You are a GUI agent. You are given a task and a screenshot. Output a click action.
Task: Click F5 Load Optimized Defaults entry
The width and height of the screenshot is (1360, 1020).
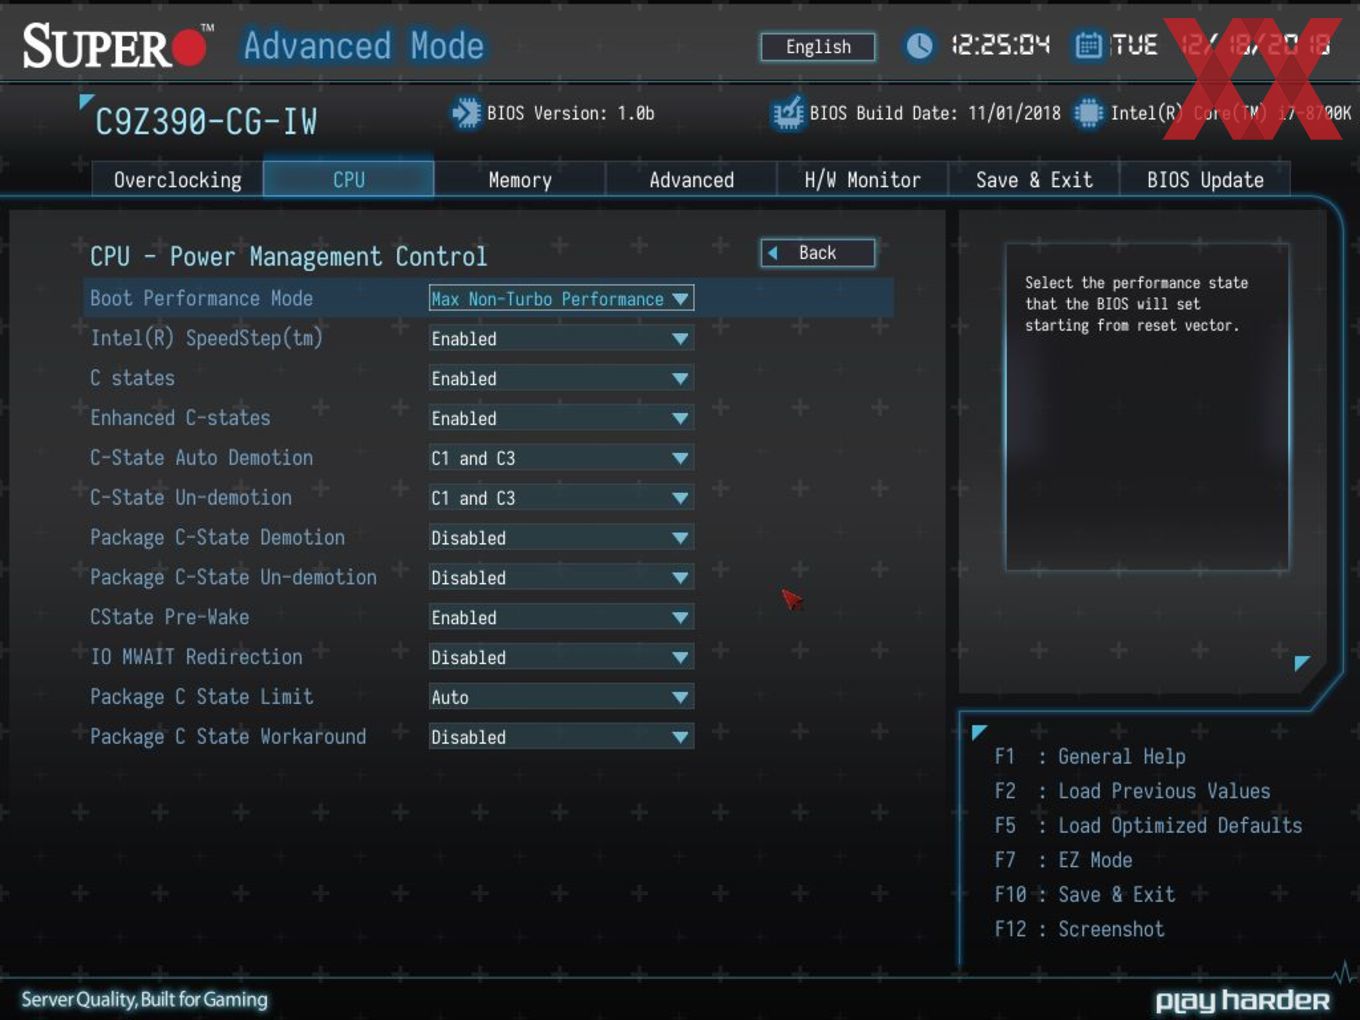pyautogui.click(x=1148, y=826)
